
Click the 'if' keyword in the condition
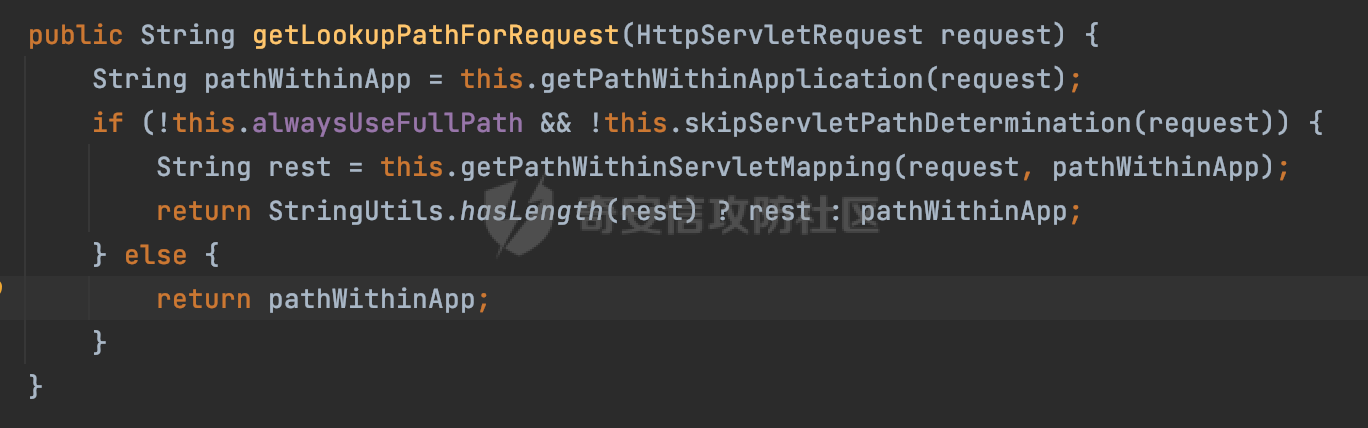coord(107,123)
